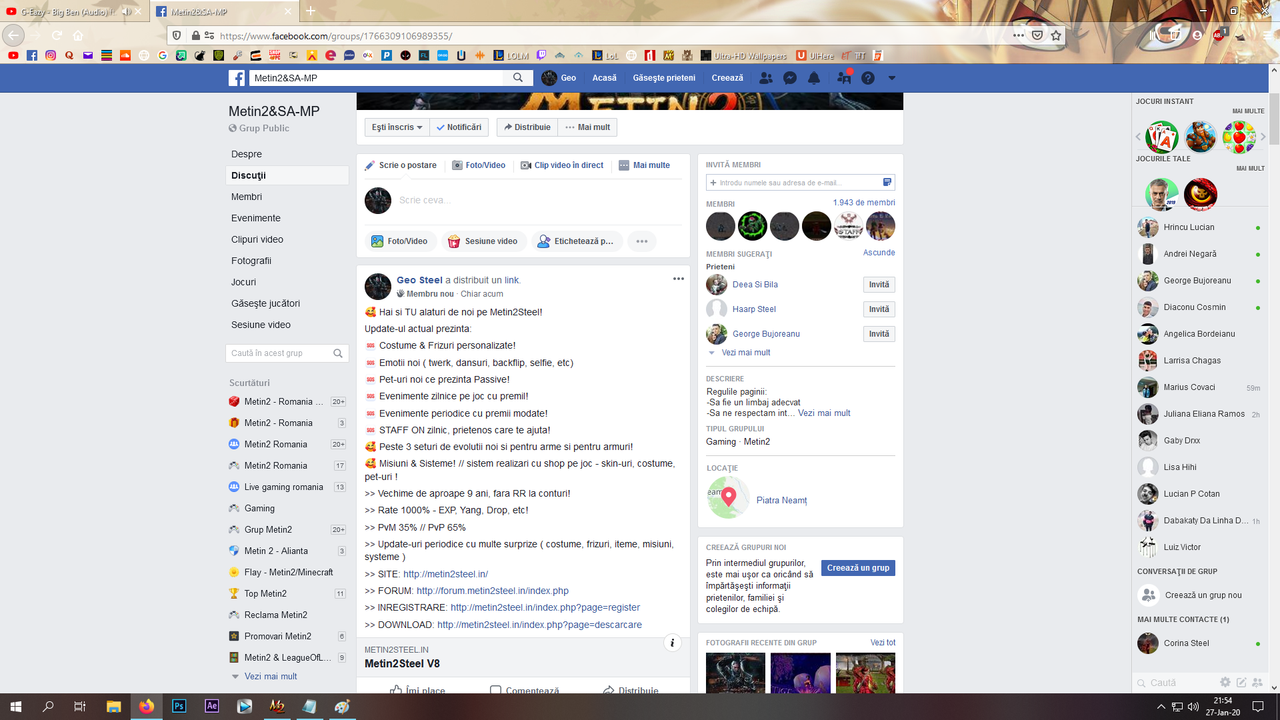Click the search magnifier in Facebook search bar
The width and height of the screenshot is (1280, 720).
coord(518,78)
